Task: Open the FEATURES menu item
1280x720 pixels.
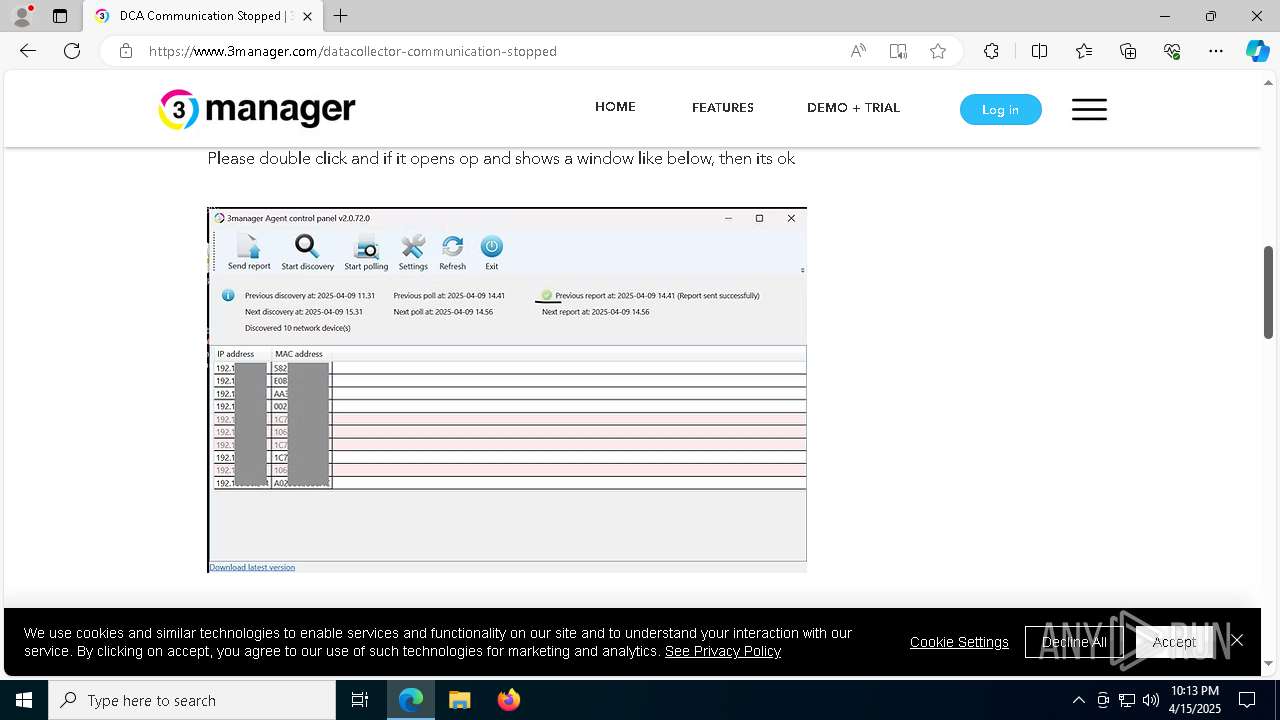Action: pos(723,107)
